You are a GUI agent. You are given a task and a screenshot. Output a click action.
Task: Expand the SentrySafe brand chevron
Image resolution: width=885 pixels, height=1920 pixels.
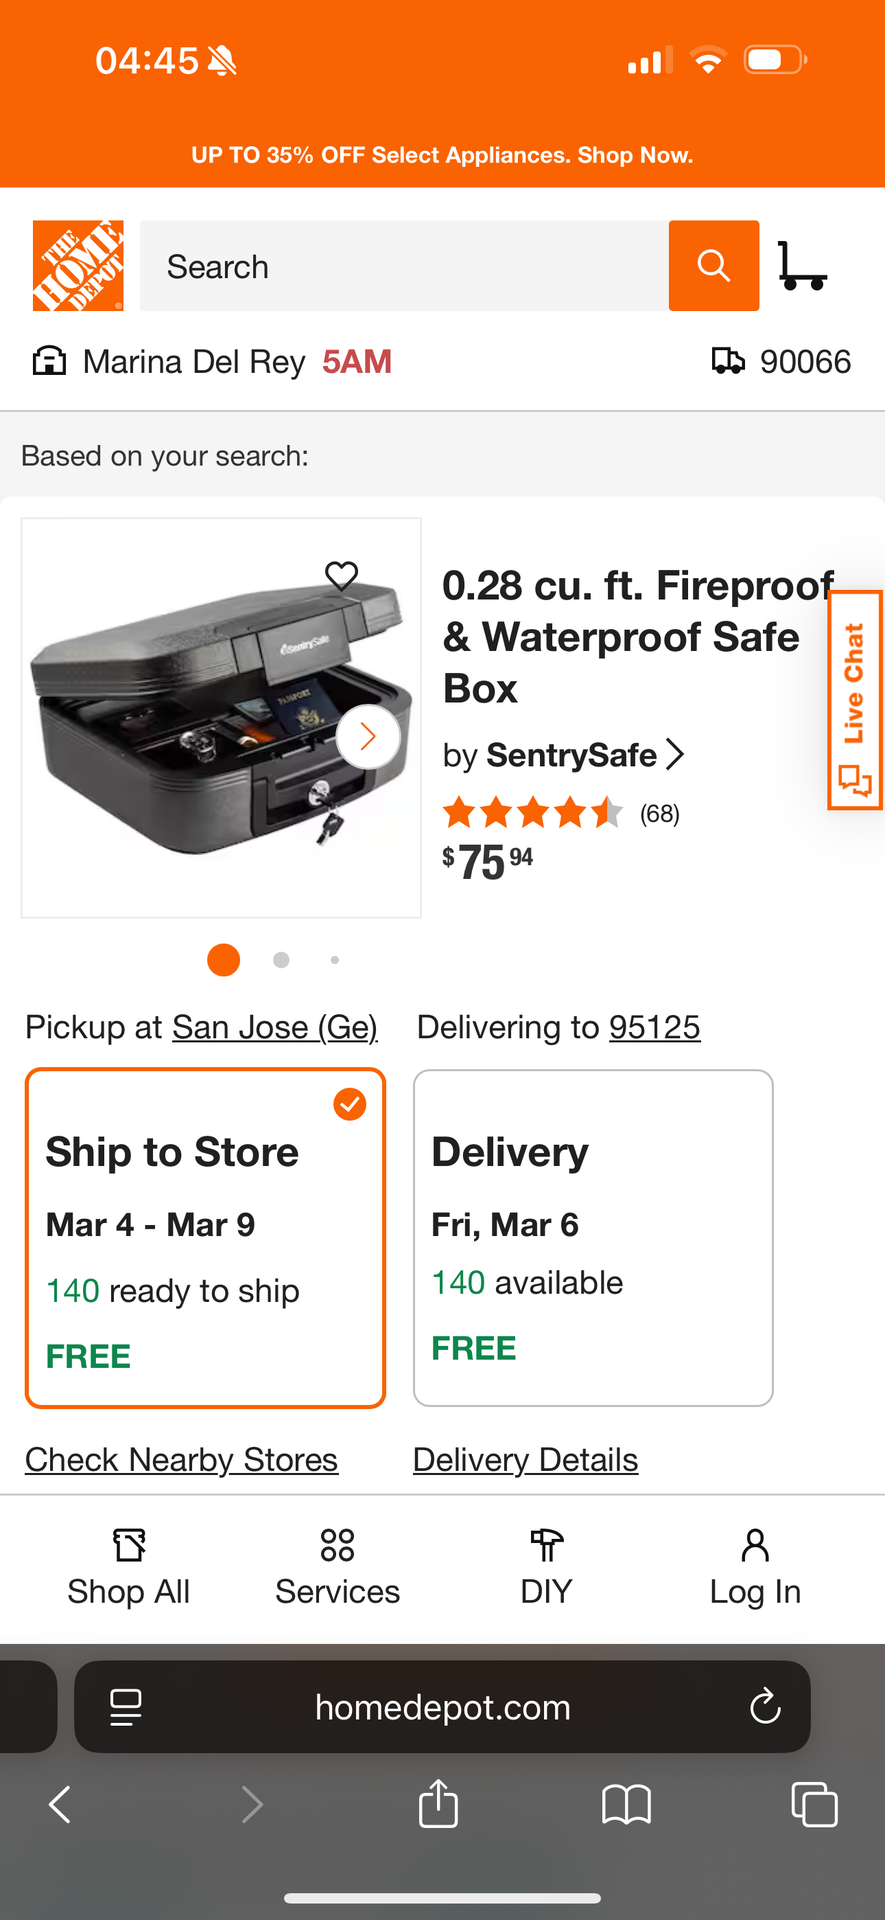676,754
